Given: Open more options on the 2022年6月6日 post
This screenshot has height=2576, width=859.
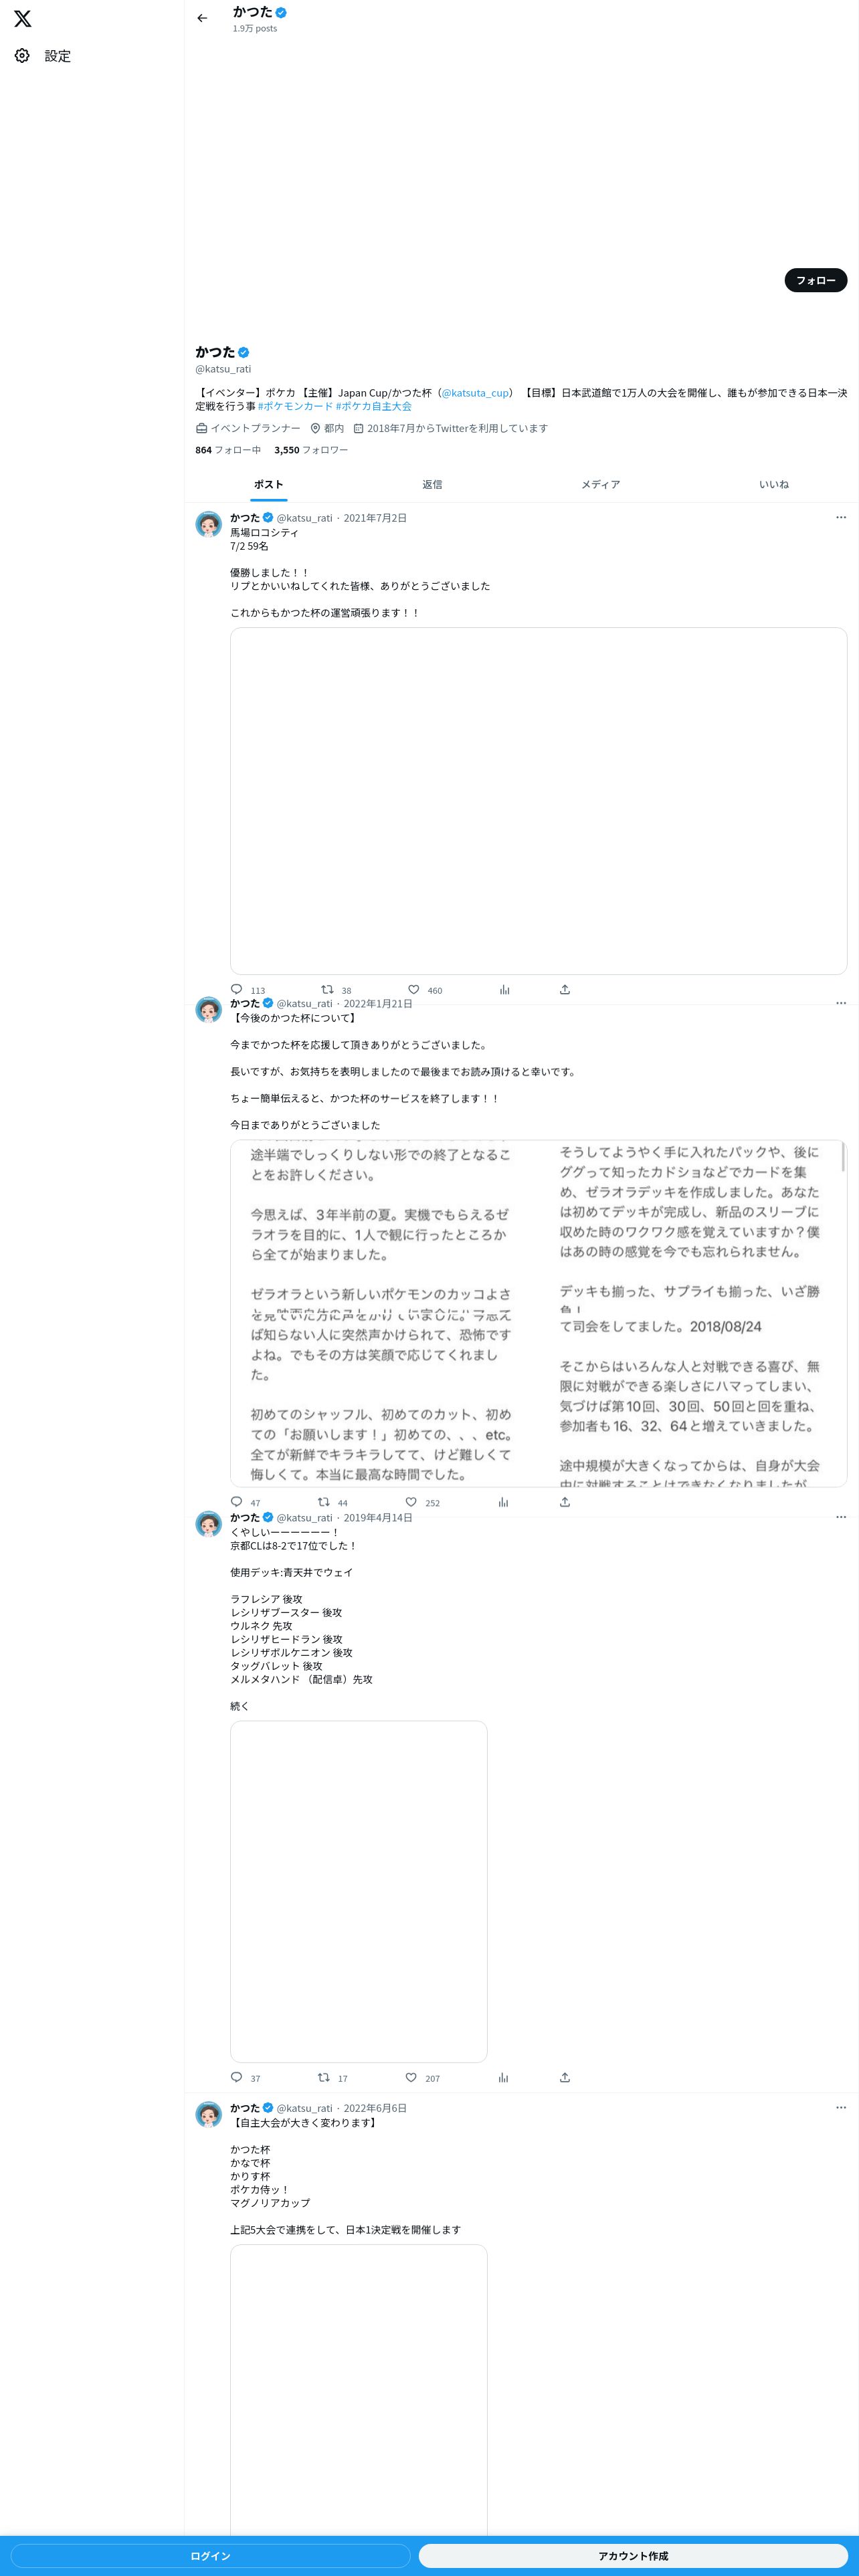Looking at the screenshot, I should coord(841,2107).
